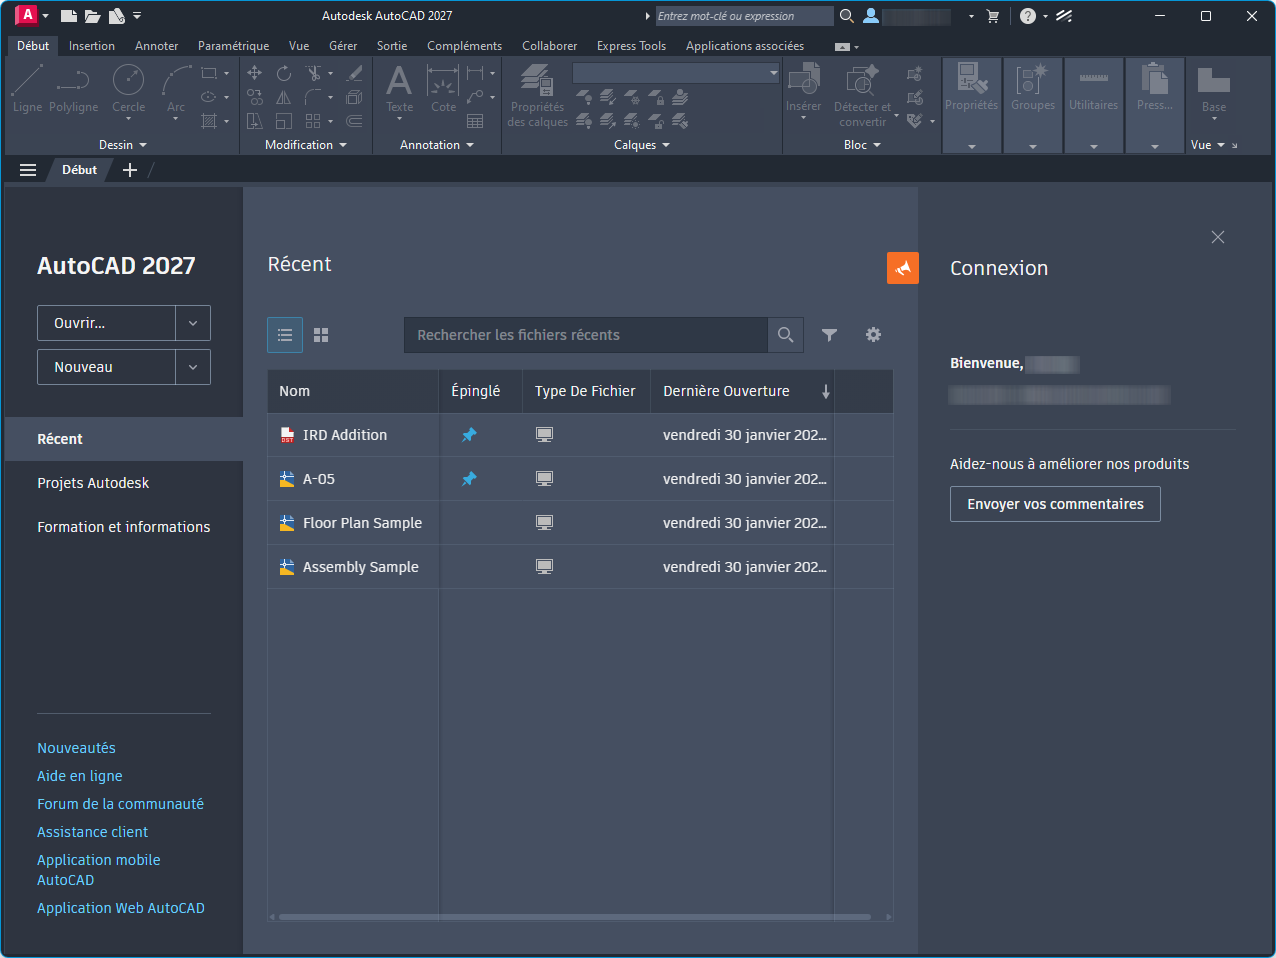This screenshot has width=1276, height=958.
Task: Click the New file icon in the quick access toolbar
Action: tap(68, 16)
